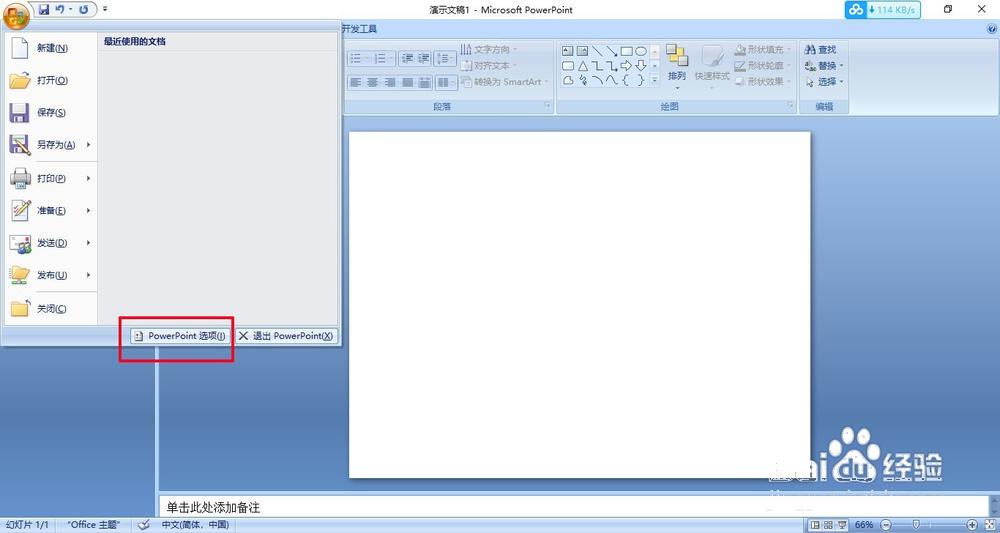The image size is (1000, 533).
Task: Click the notes pane 单击此处添加备注
Action: click(x=213, y=507)
